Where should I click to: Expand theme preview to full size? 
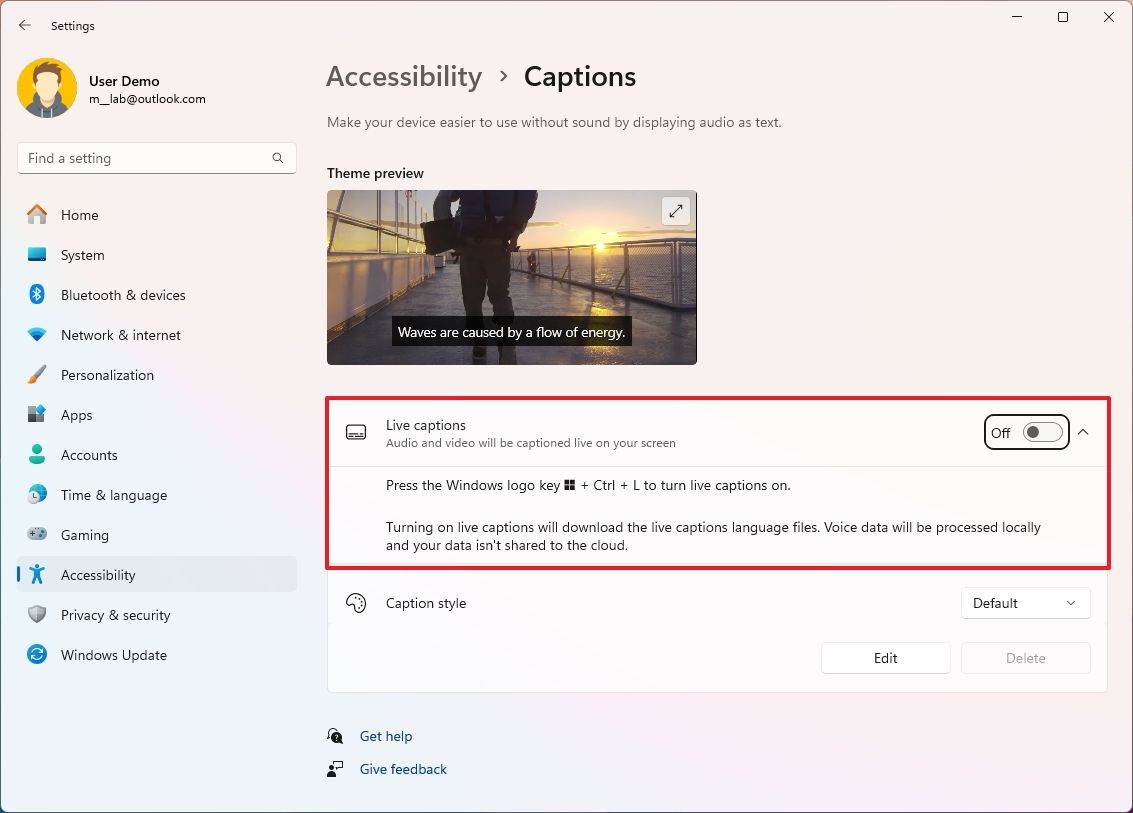click(x=676, y=211)
